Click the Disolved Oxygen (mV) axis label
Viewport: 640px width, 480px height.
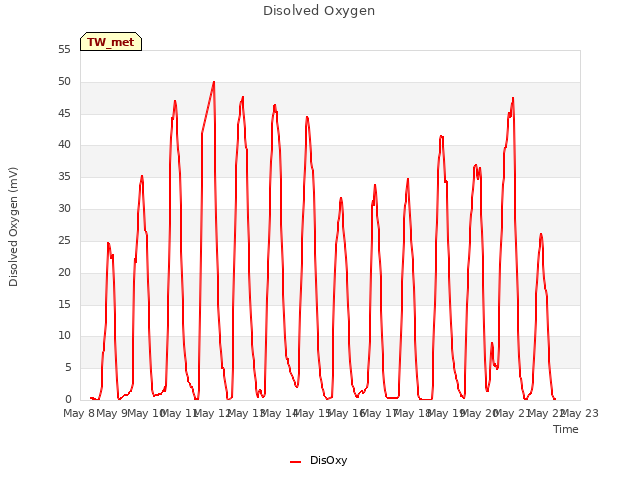pos(13,227)
